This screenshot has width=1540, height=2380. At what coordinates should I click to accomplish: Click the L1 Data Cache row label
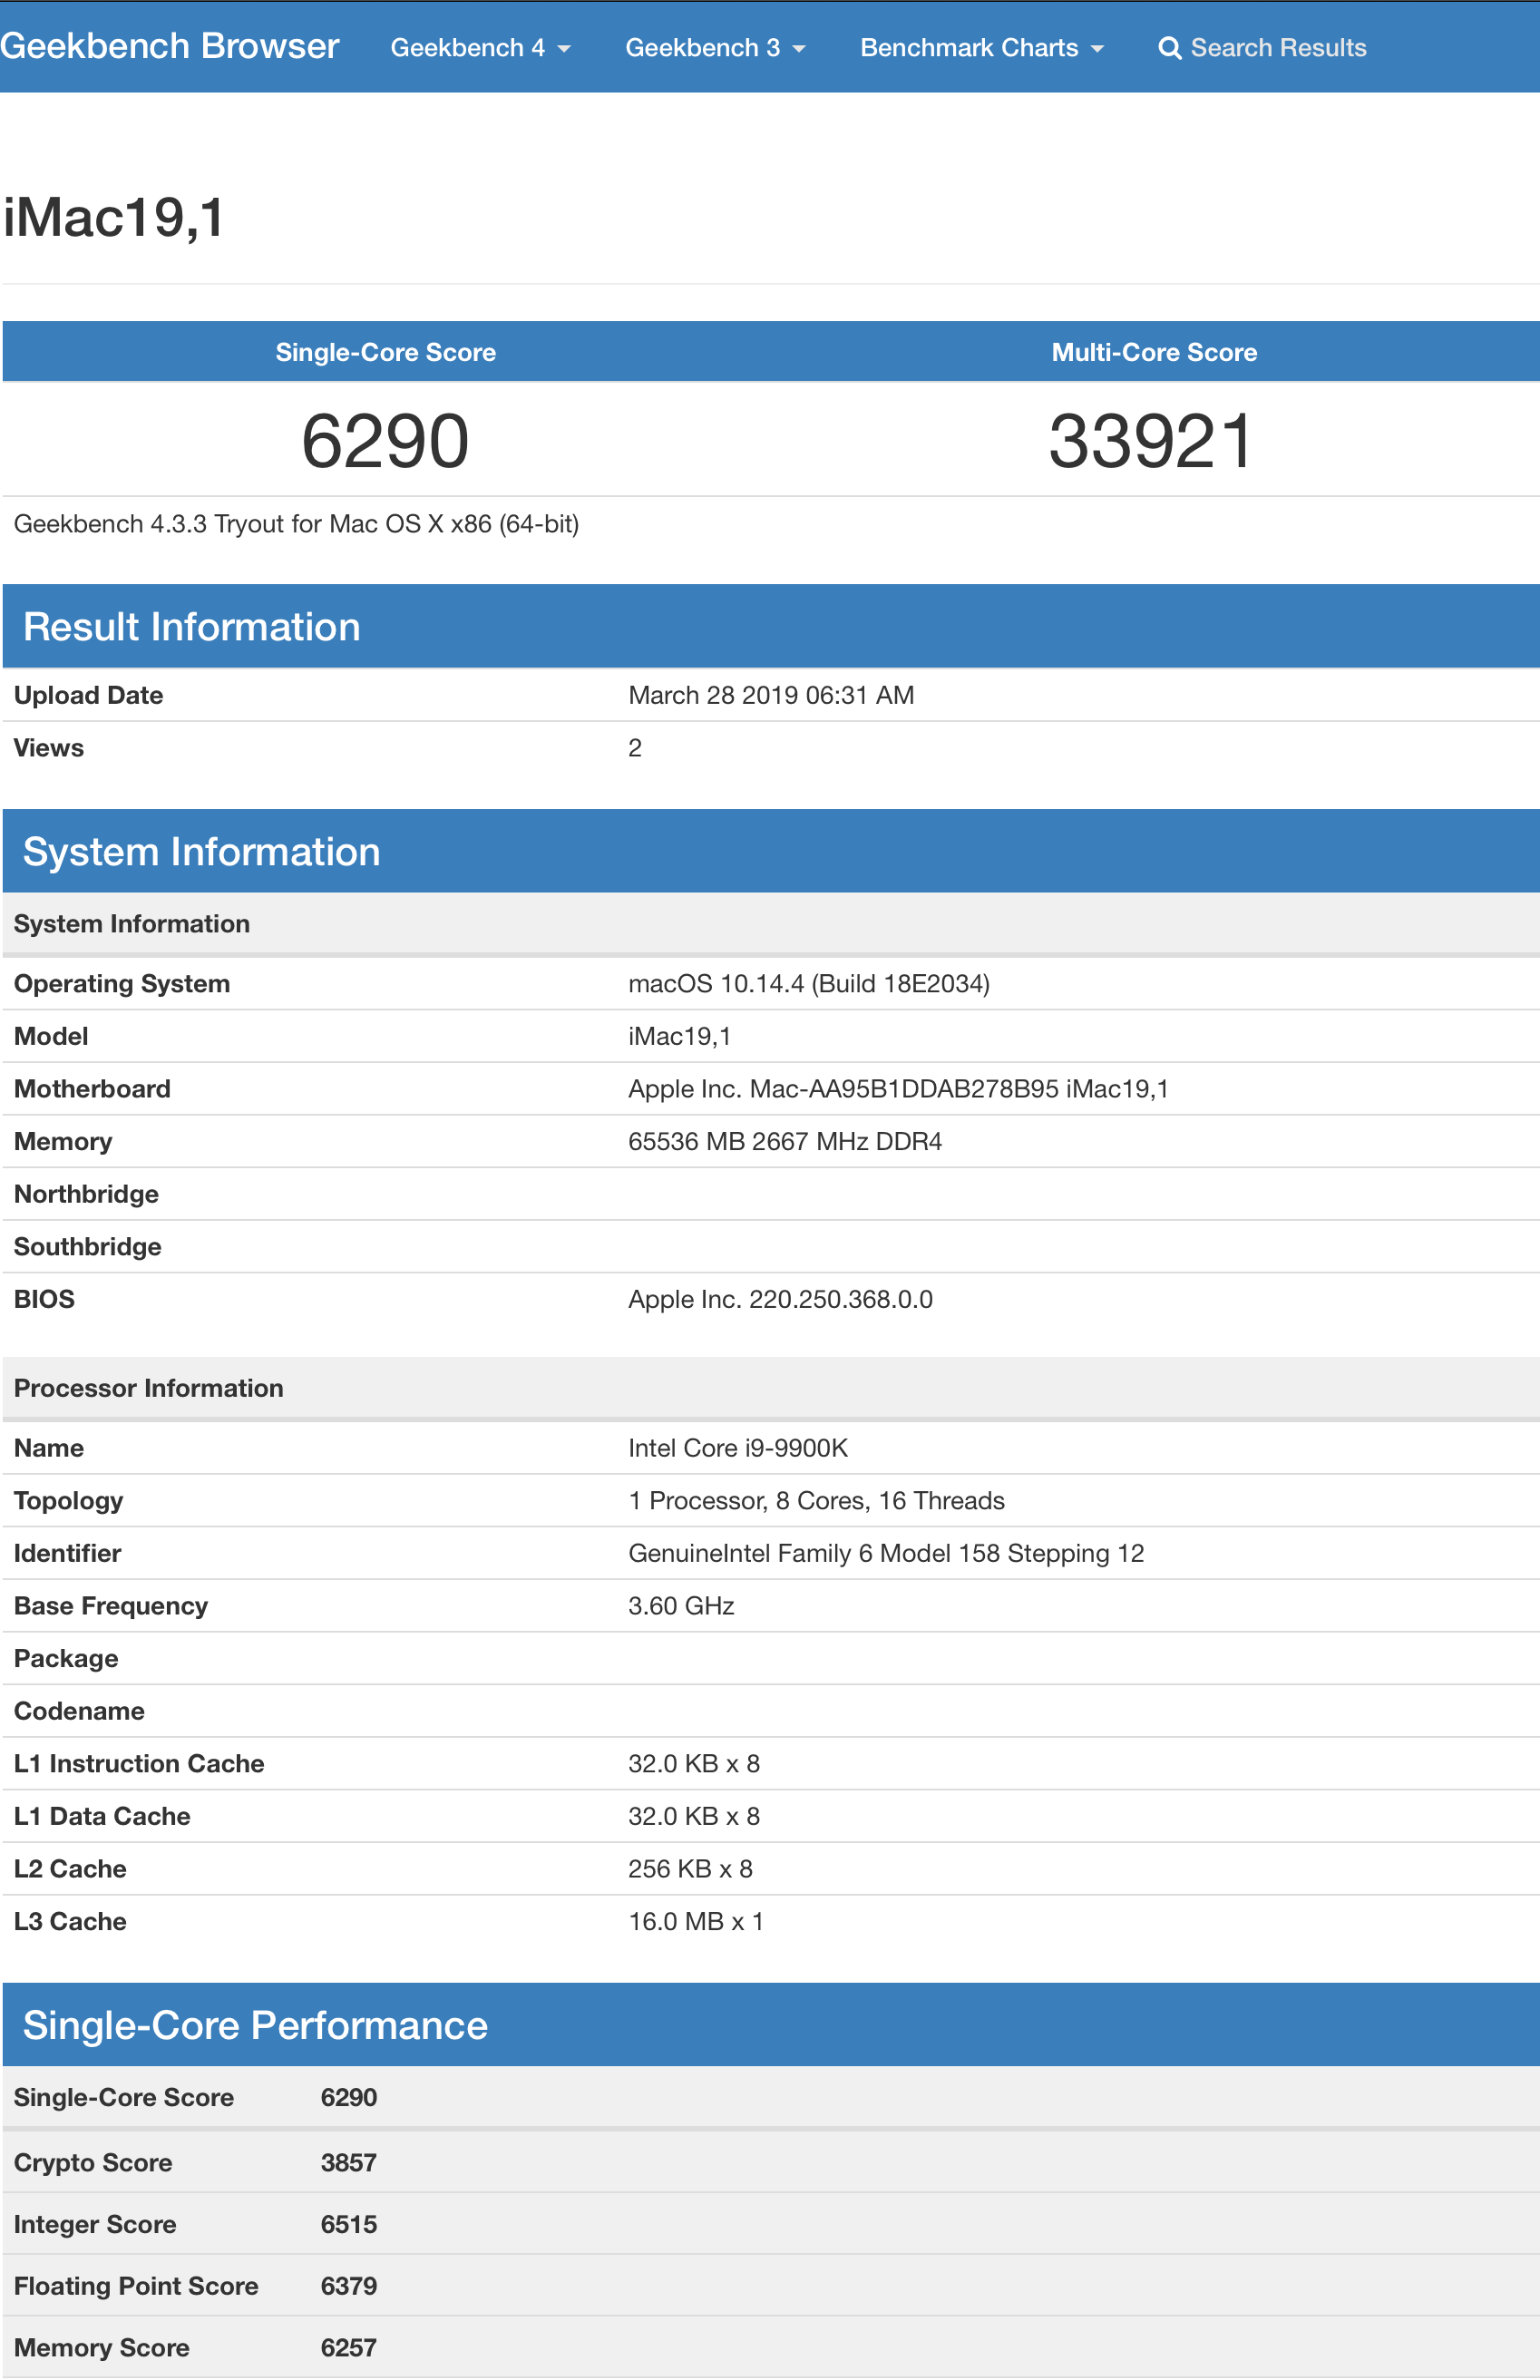(102, 1816)
